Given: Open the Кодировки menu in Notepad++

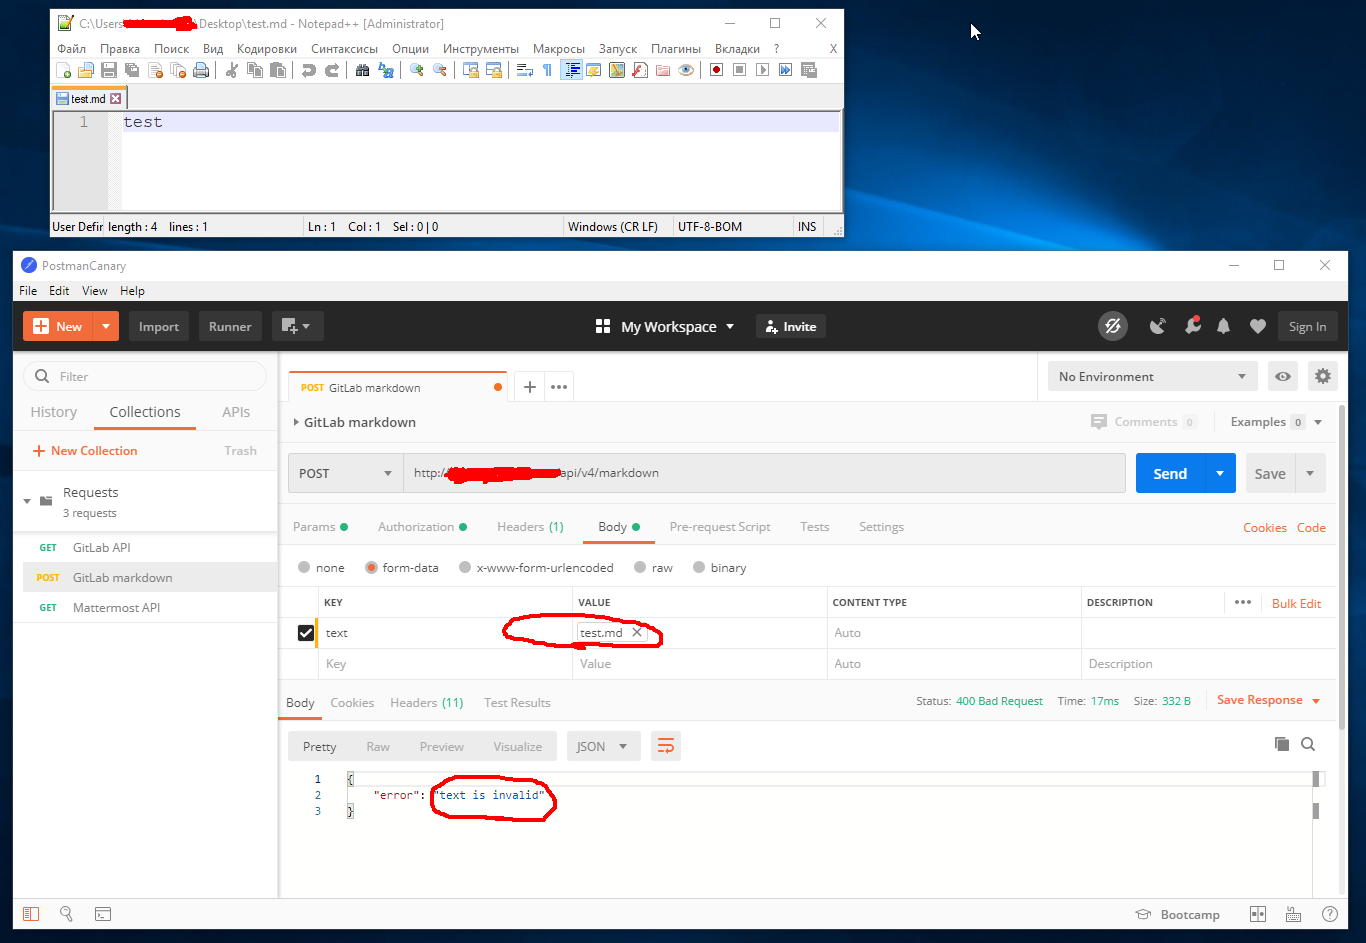Looking at the screenshot, I should pos(267,48).
